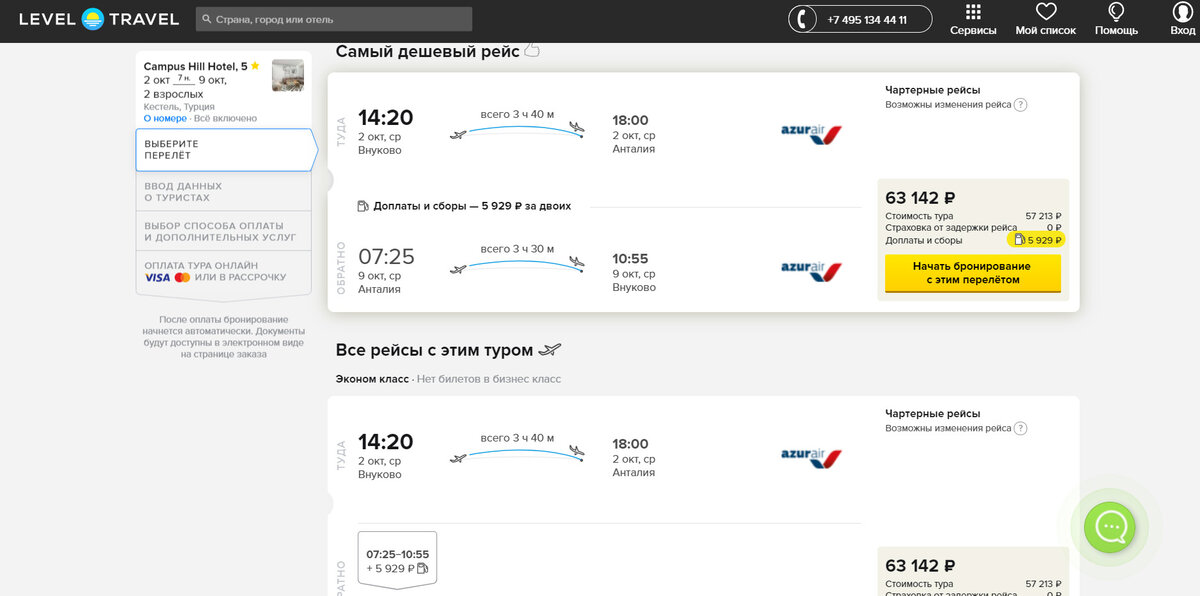Screen dimensions: 1200x596
Task: Click the Help lightbulb icon
Action: click(x=1116, y=13)
